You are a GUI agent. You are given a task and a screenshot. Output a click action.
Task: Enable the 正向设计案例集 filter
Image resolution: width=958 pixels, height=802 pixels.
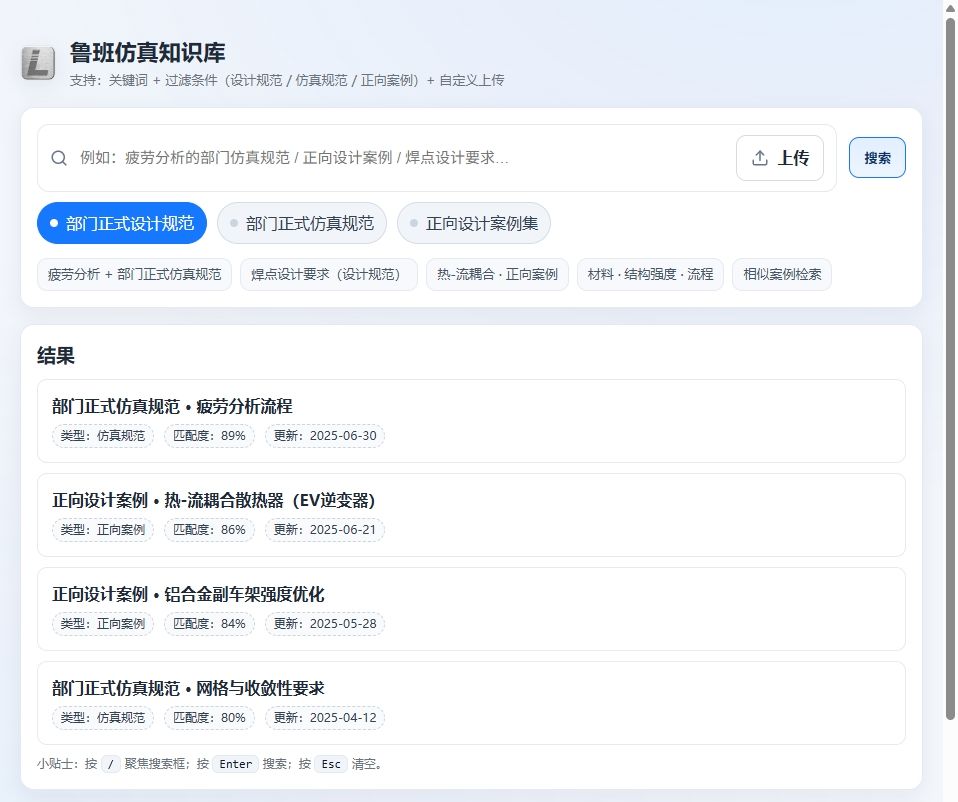pos(474,223)
